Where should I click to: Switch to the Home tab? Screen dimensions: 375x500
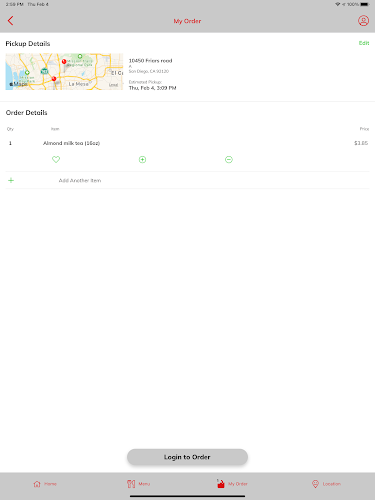tap(45, 484)
